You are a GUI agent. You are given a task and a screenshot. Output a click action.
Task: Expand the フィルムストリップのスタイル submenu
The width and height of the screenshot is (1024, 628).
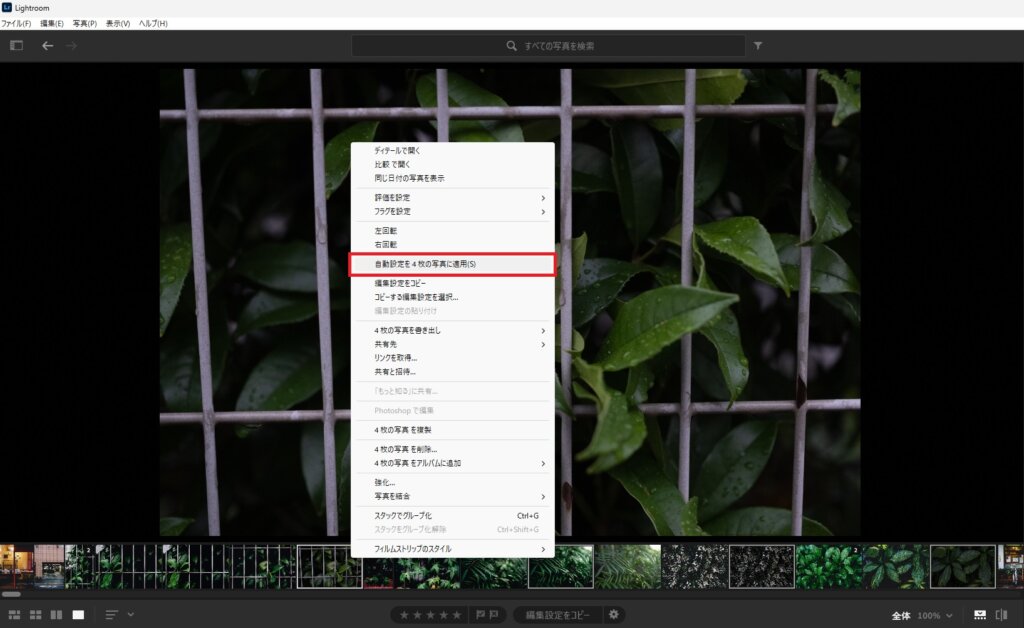453,549
